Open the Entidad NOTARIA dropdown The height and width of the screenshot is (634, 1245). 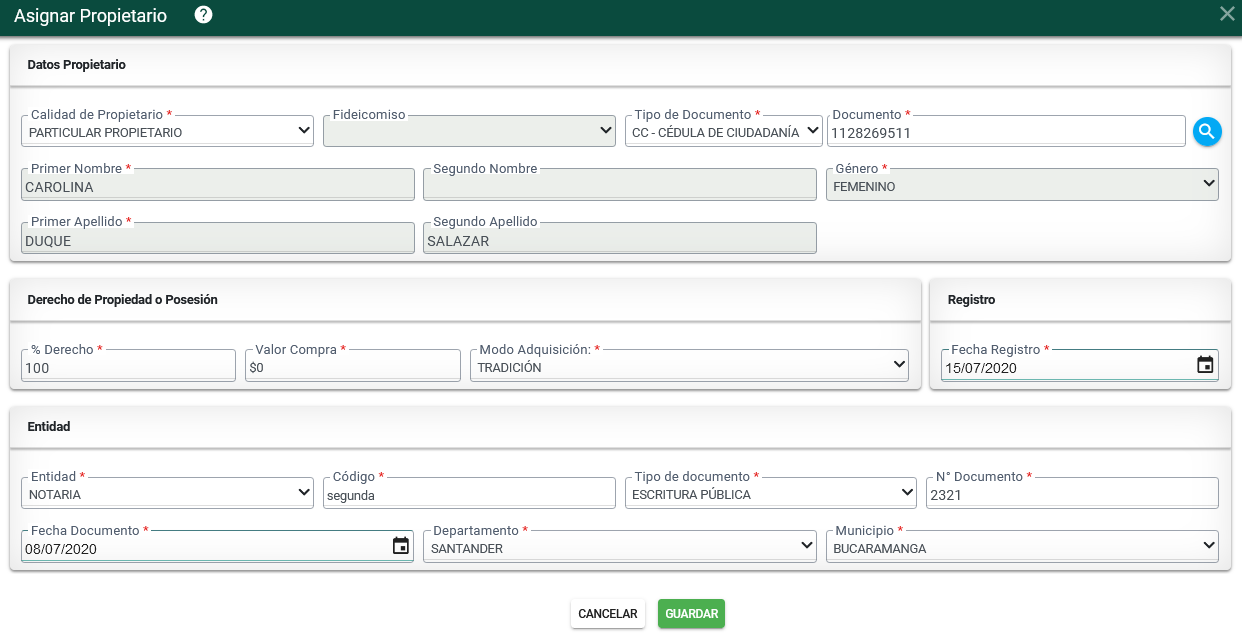(167, 493)
